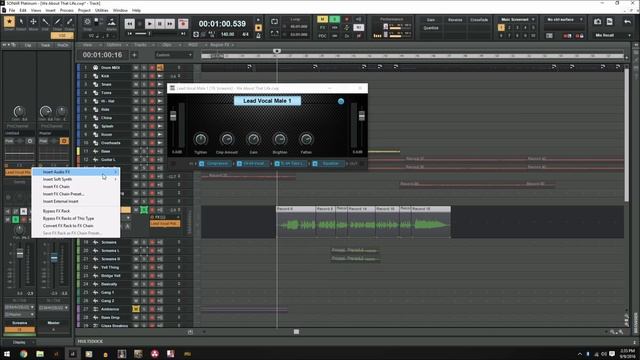Choose Insert External Insert in context menu
This screenshot has width=640, height=360.
76,201
